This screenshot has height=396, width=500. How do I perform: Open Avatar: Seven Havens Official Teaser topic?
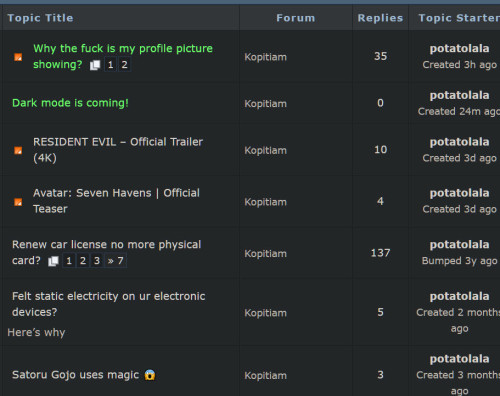pyautogui.click(x=116, y=201)
